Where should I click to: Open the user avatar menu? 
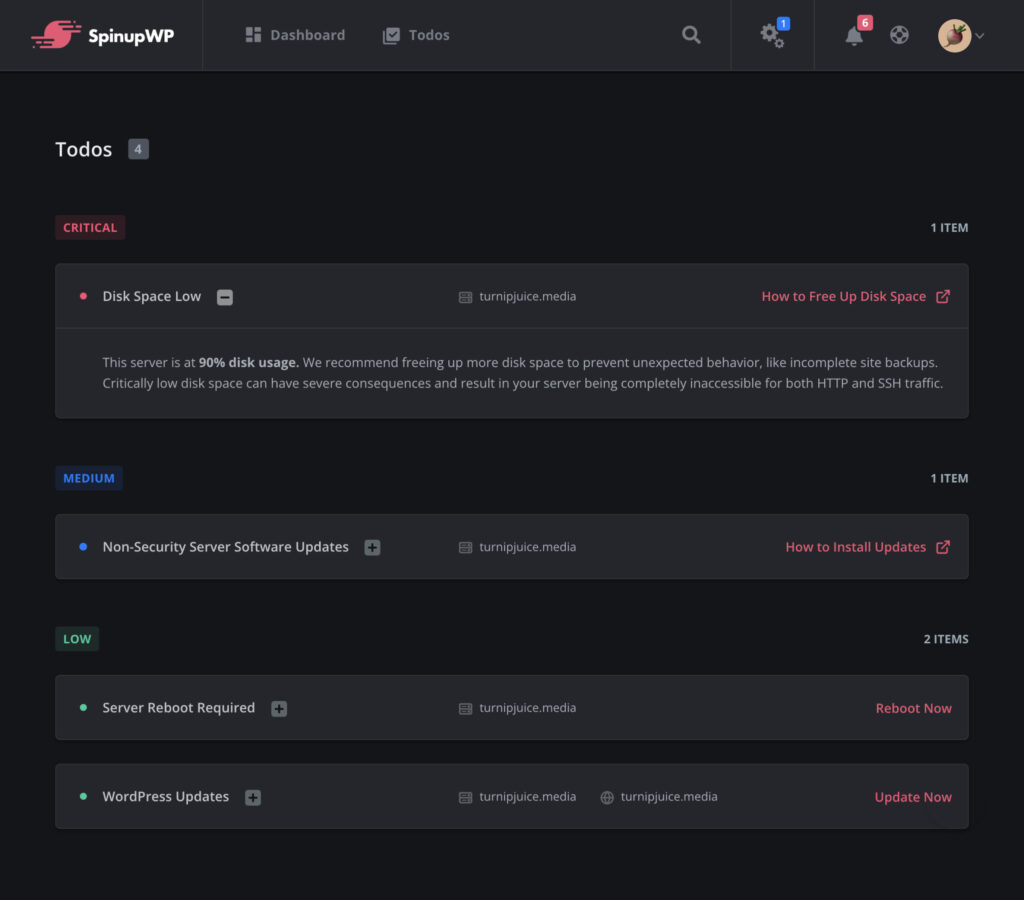951,33
